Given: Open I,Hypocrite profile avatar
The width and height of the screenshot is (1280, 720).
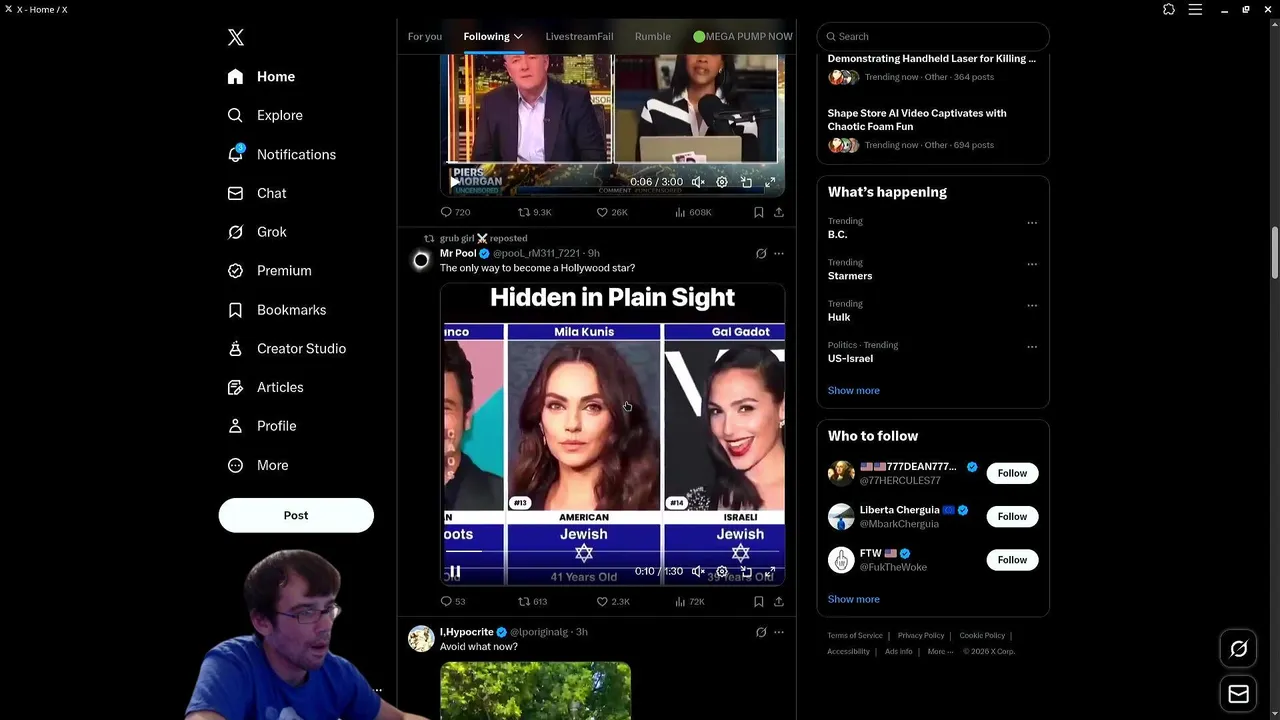Looking at the screenshot, I should tap(421, 639).
